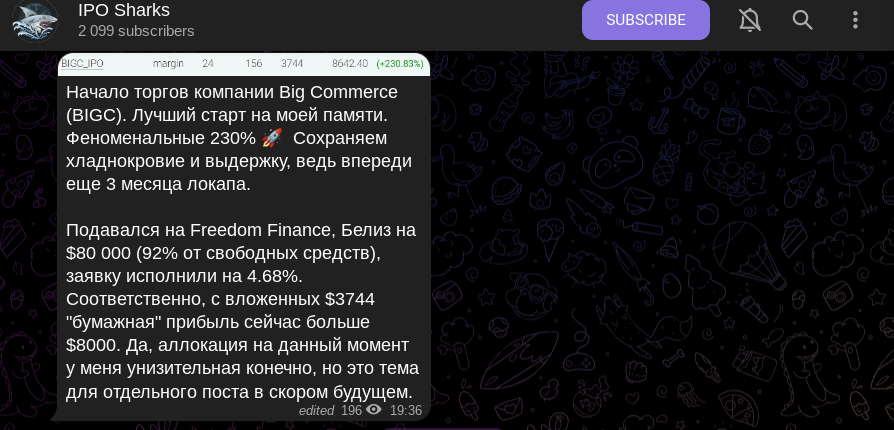Select the Freedom Finance paragraph of the post
894x430 pixels.
pos(242,311)
